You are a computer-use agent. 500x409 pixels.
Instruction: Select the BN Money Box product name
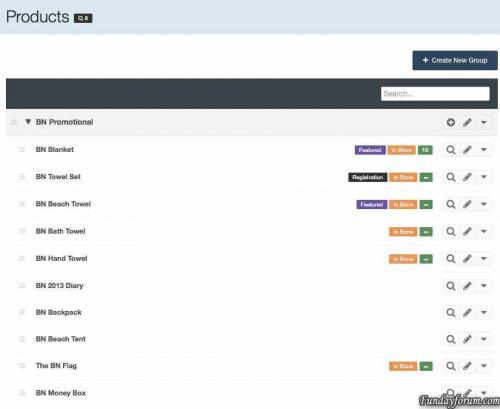point(61,393)
